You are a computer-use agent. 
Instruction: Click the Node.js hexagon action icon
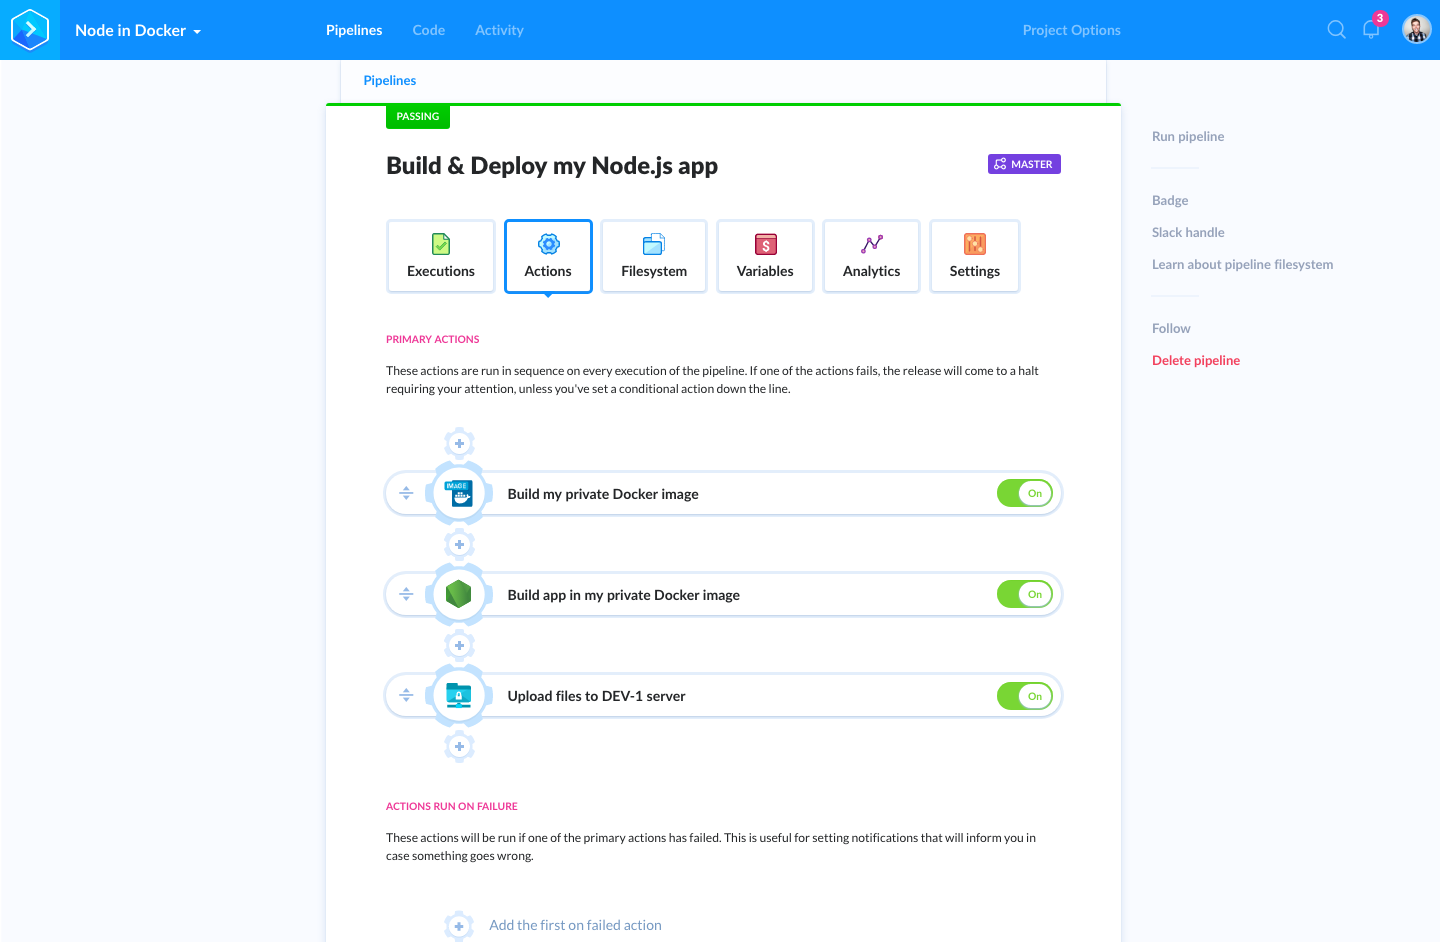(x=459, y=594)
